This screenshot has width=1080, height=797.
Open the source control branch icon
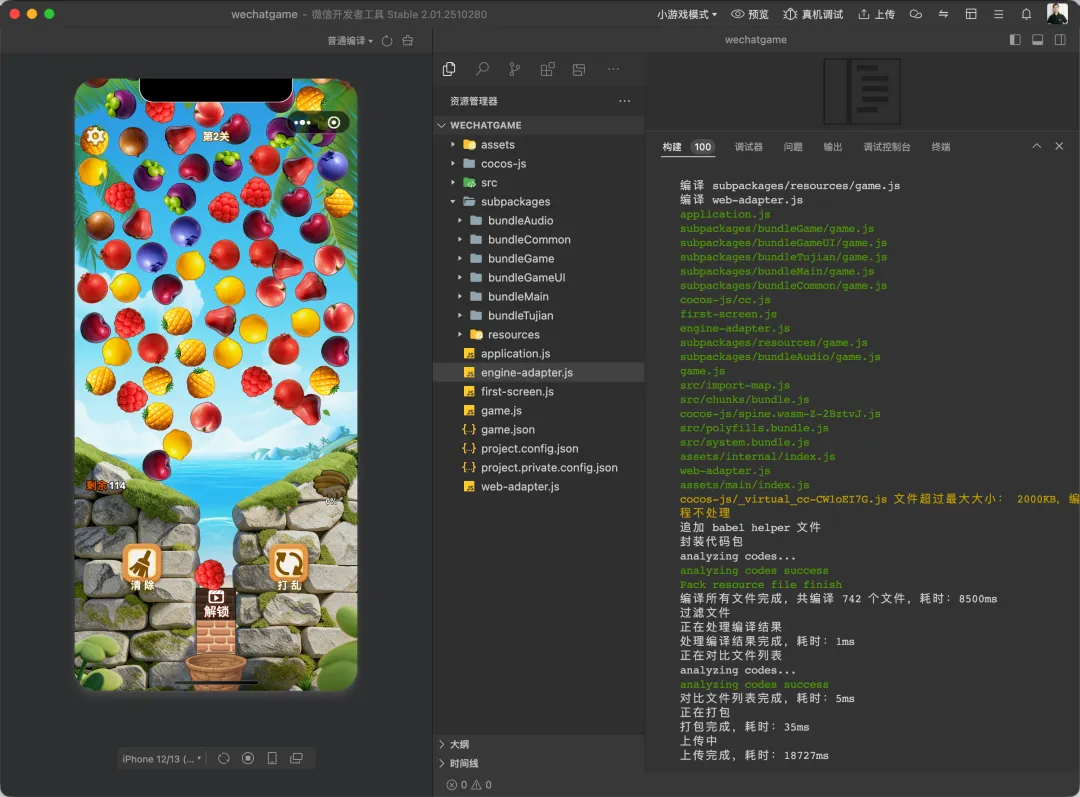pyautogui.click(x=515, y=69)
